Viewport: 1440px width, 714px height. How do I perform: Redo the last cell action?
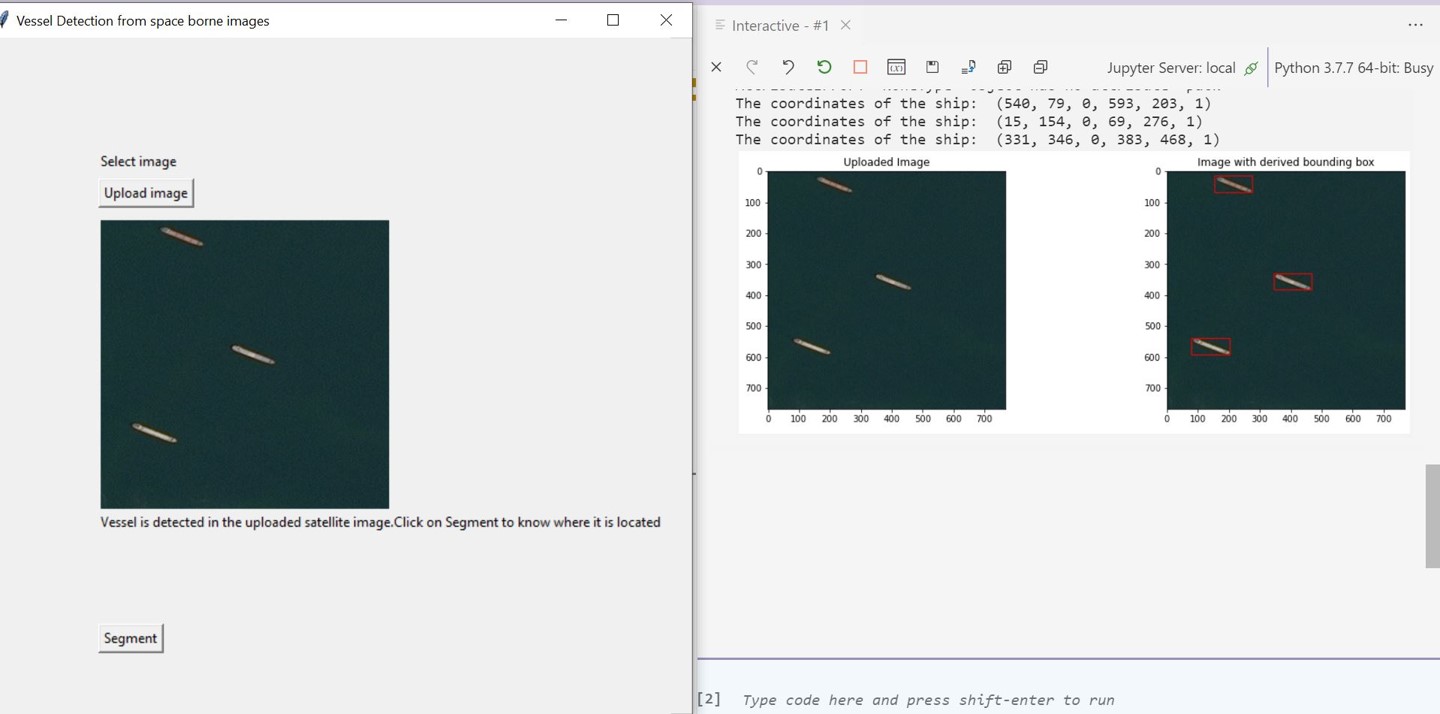coord(751,67)
